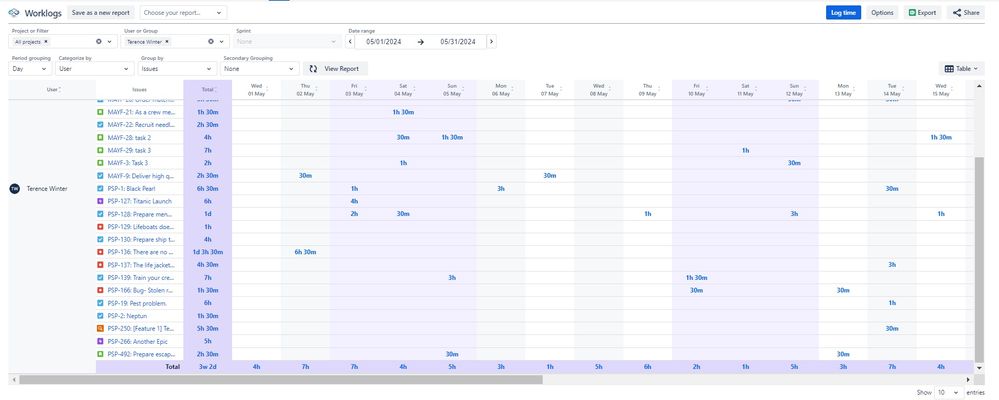Click the vertical scrollbar of the table
The image size is (999, 400).
(x=979, y=258)
